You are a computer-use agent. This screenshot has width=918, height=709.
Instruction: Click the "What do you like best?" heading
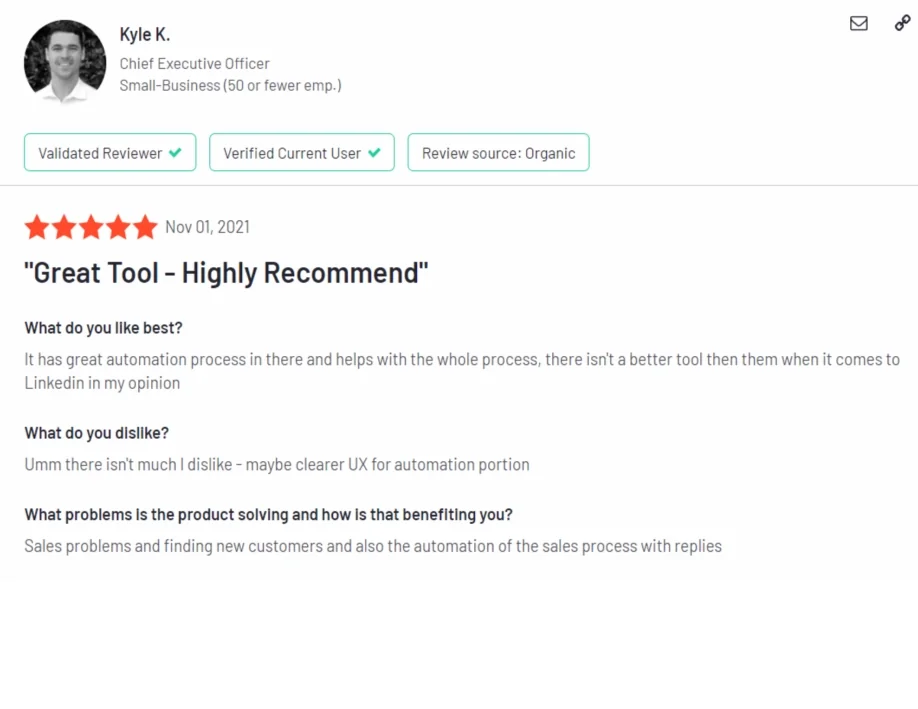(x=103, y=328)
